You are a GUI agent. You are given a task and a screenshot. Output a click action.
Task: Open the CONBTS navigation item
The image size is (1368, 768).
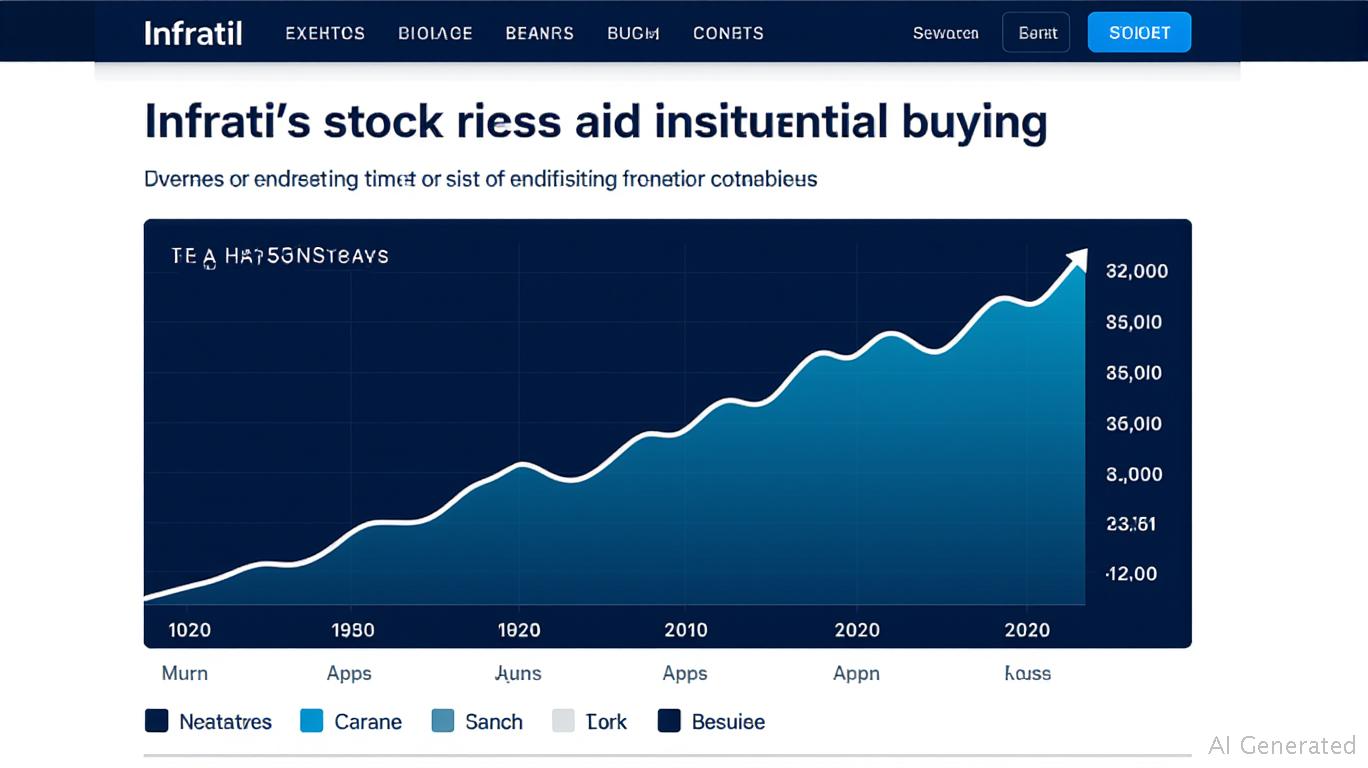point(728,33)
